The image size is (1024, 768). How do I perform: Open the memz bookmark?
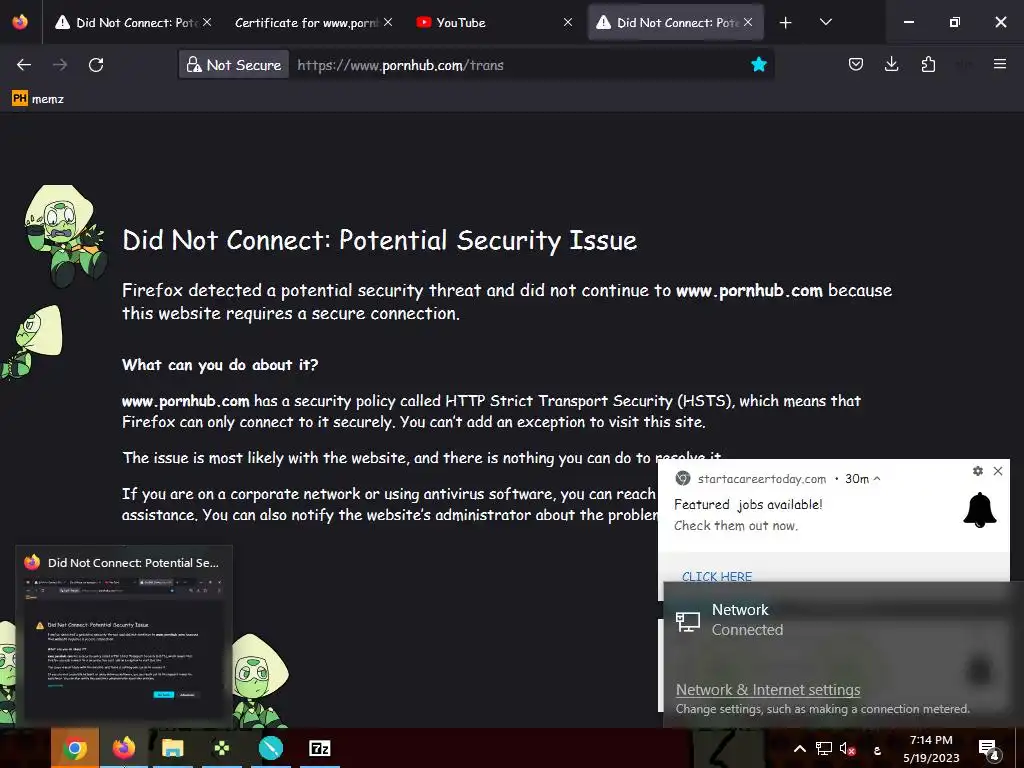(x=38, y=99)
